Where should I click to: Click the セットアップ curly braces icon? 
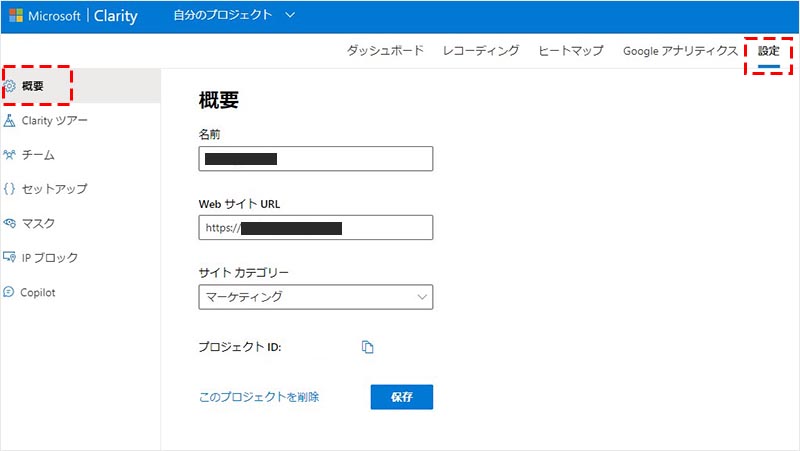[10, 189]
